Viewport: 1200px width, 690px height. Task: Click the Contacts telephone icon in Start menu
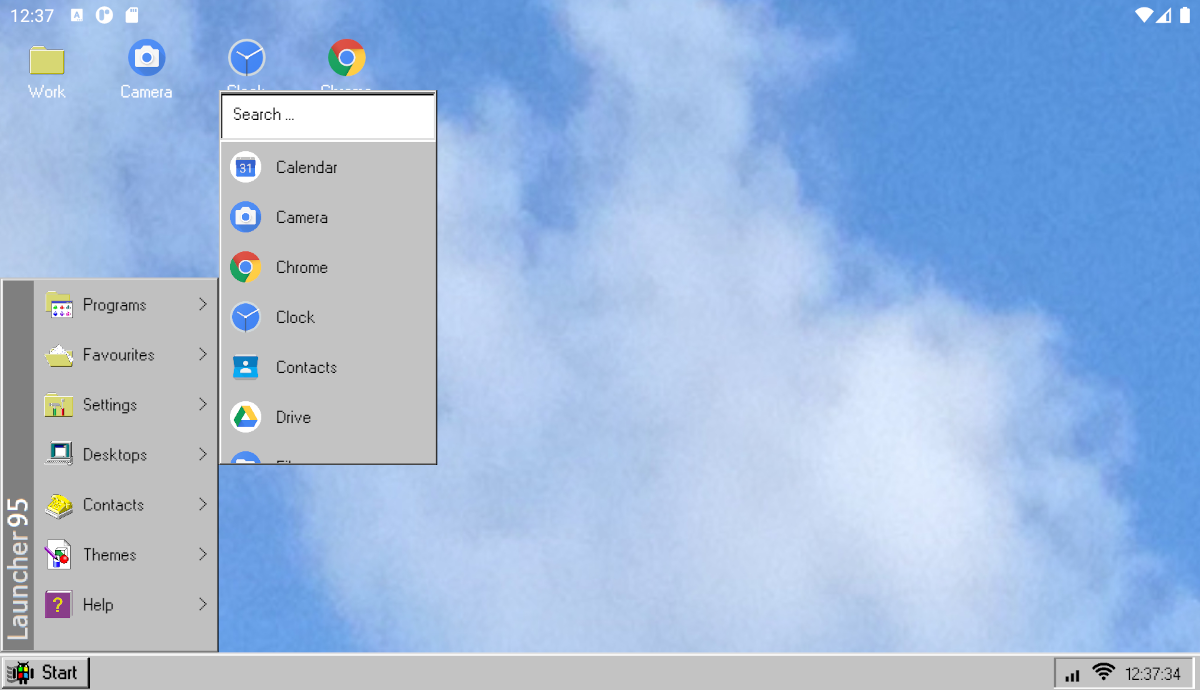coord(59,505)
